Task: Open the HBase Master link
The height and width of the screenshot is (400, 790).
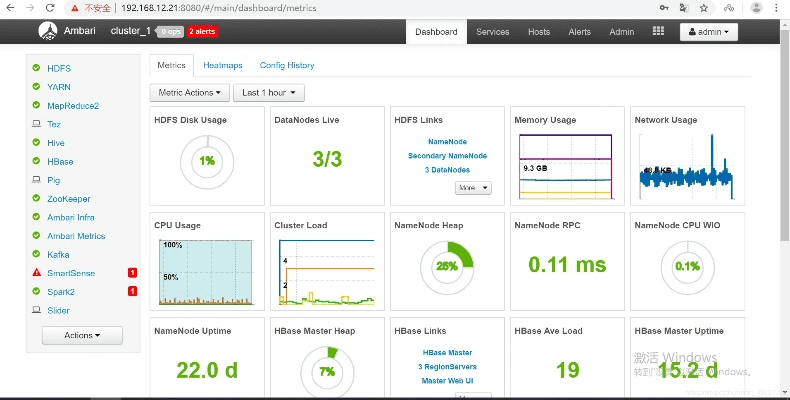Action: (447, 352)
